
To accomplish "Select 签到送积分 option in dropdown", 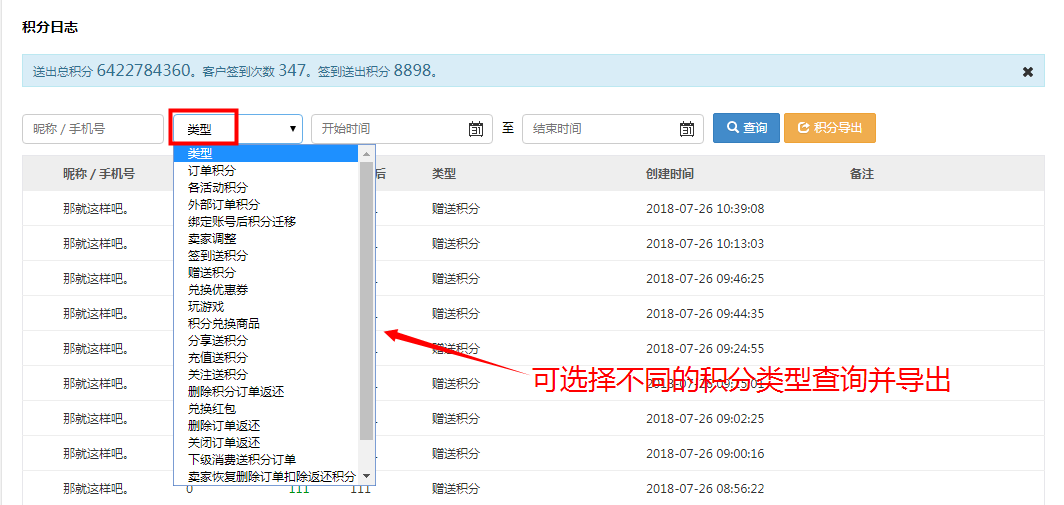I will [x=218, y=256].
